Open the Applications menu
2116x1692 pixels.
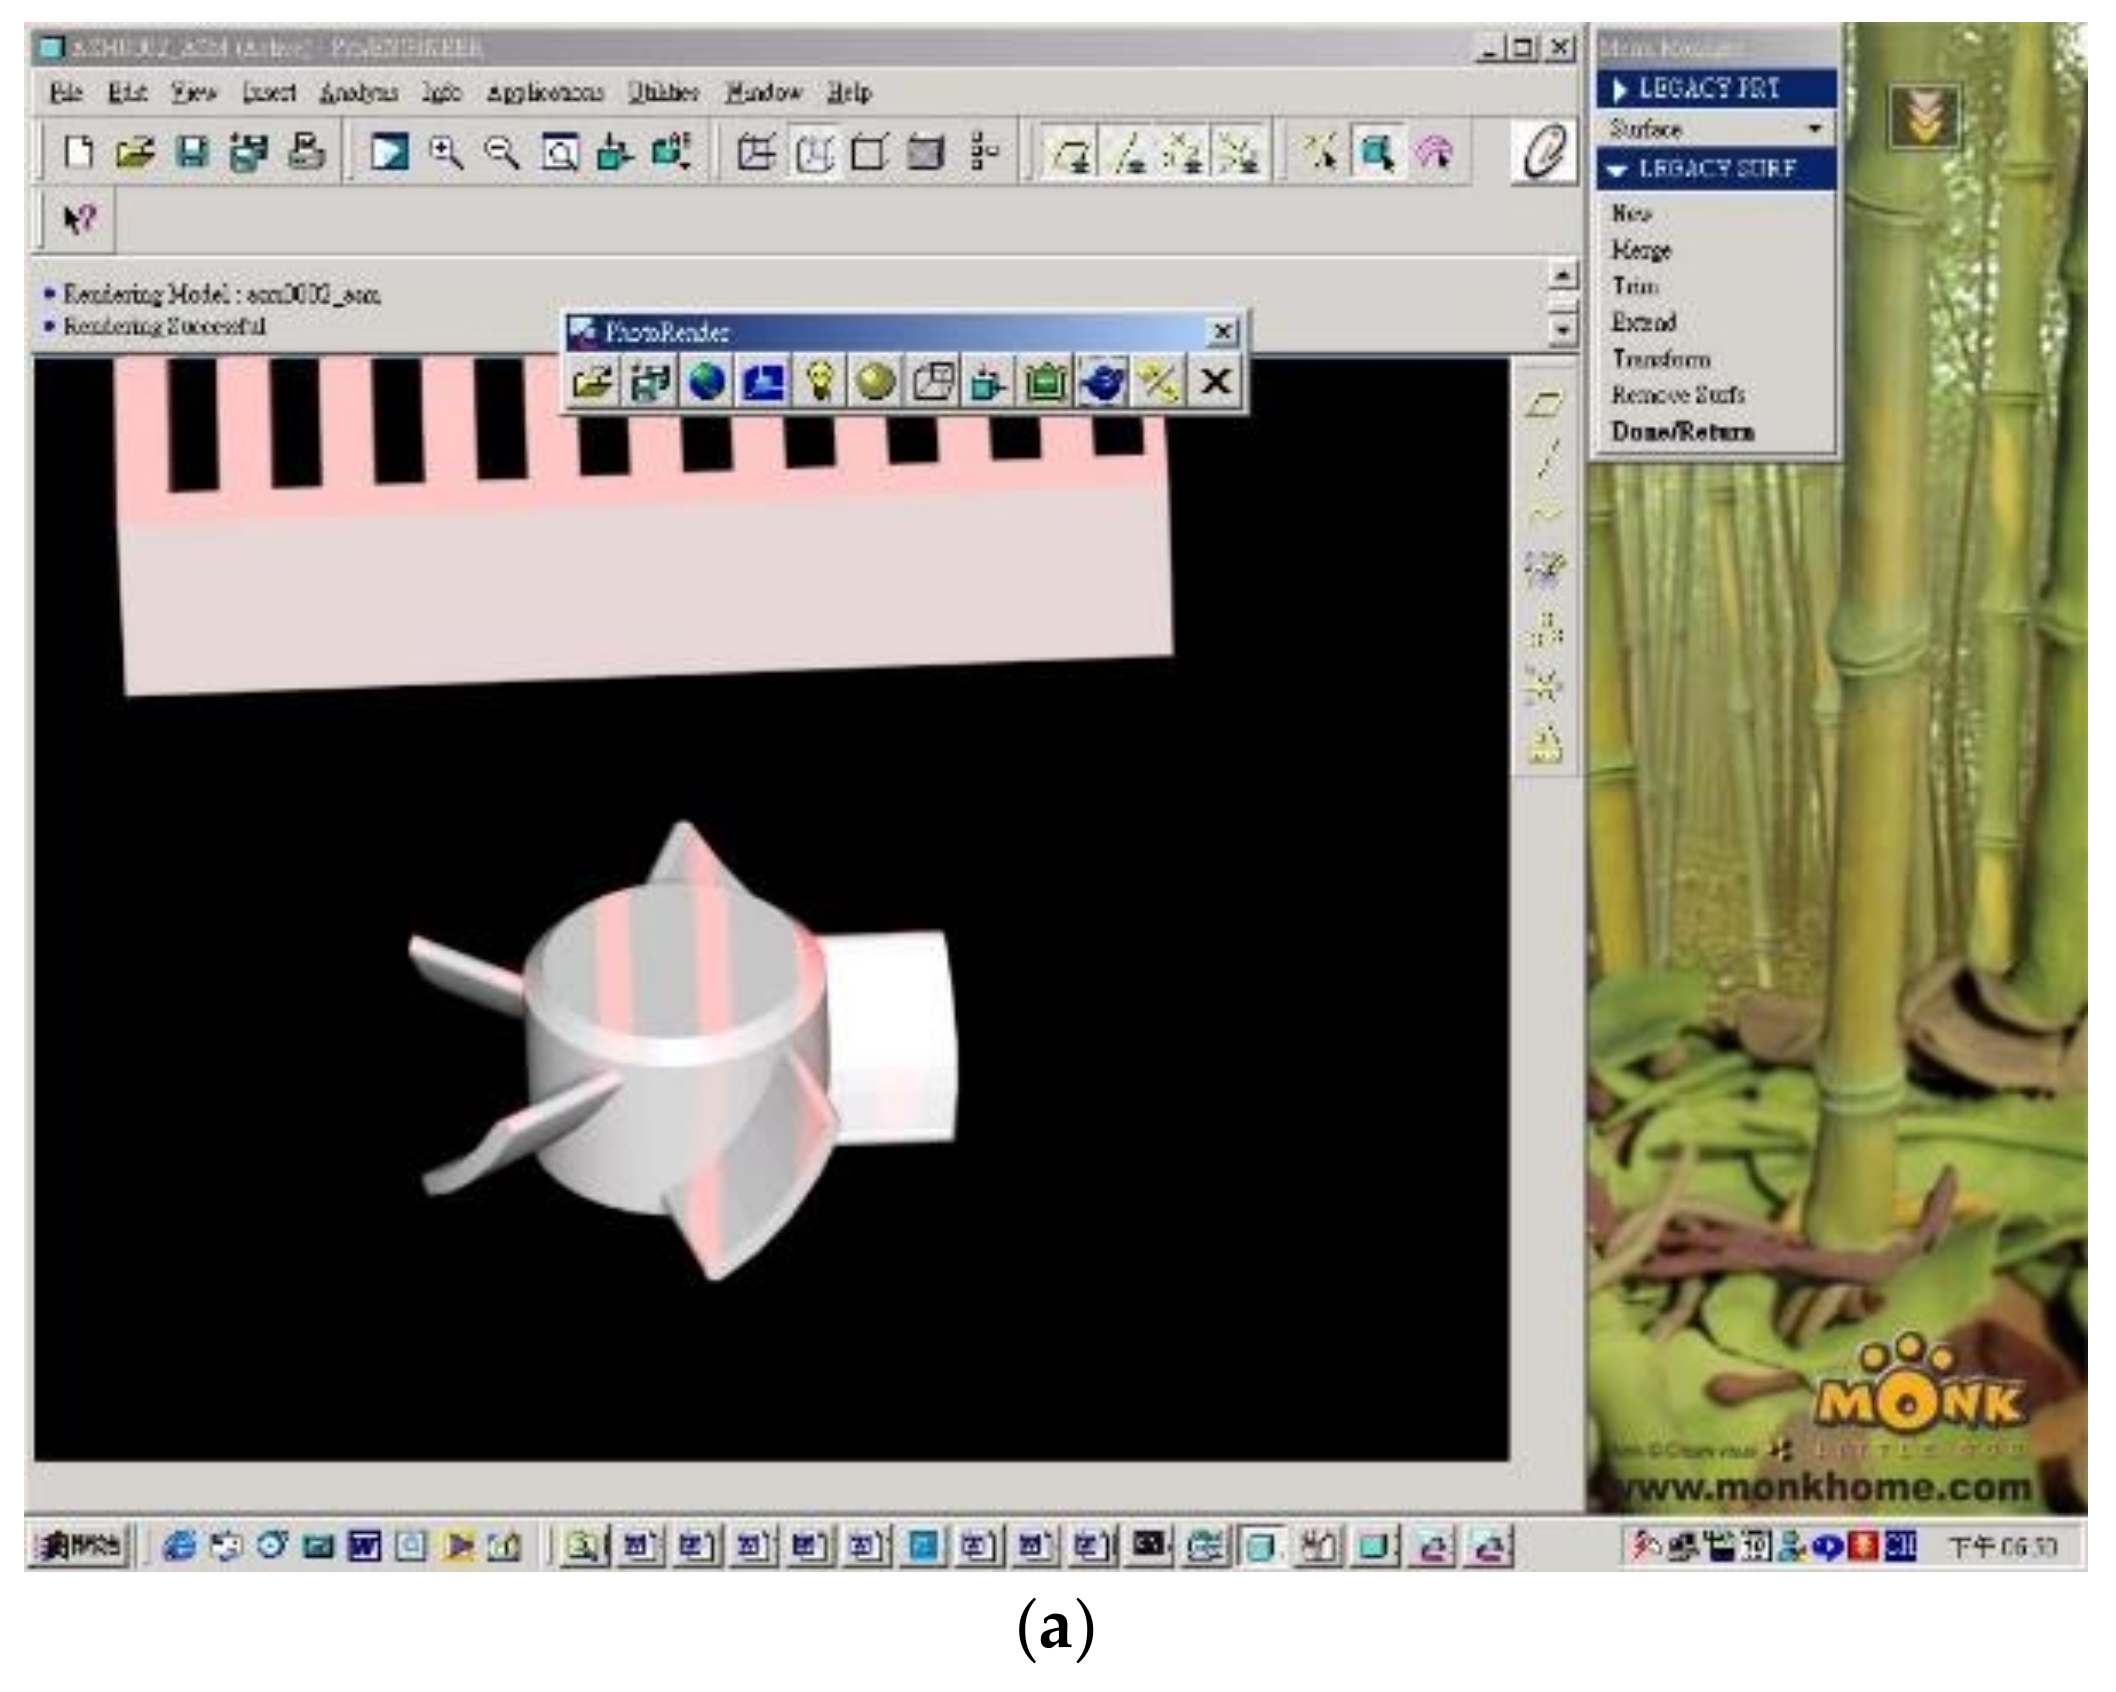coord(545,93)
